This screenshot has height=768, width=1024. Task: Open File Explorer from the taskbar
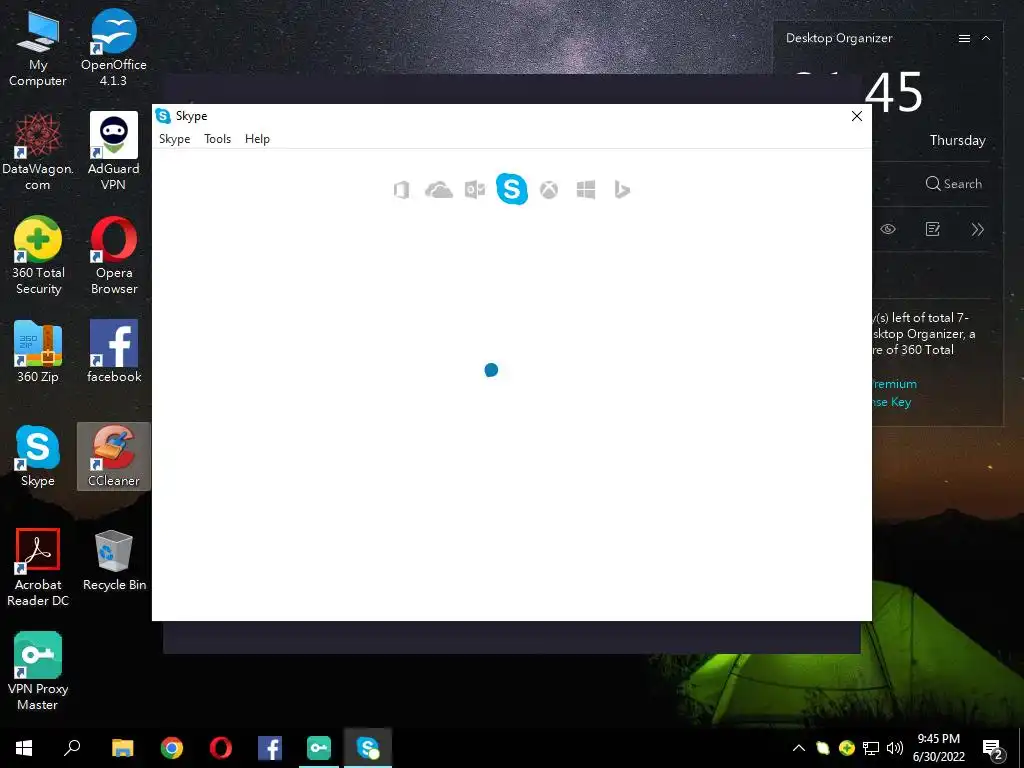tap(122, 748)
